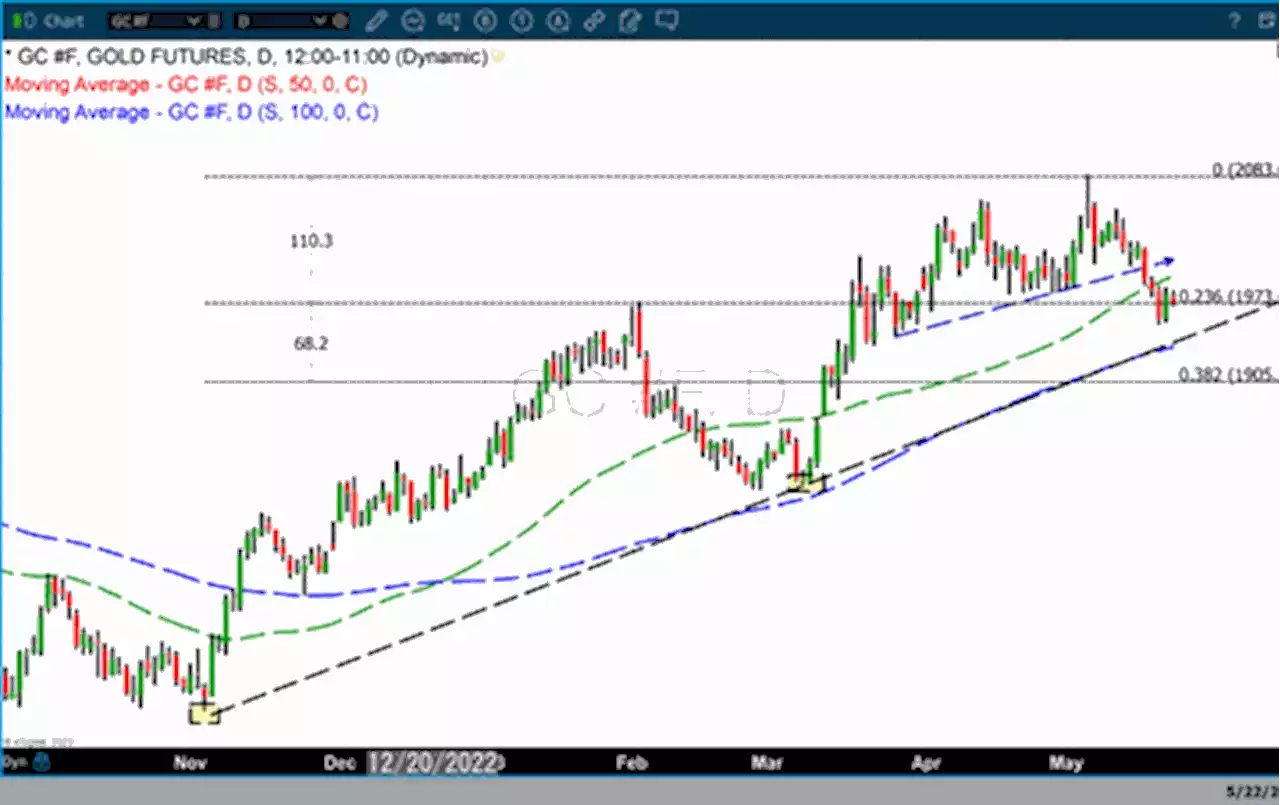
Task: Click the 0 (2083) Fibonacci level label
Action: [x=1244, y=170]
